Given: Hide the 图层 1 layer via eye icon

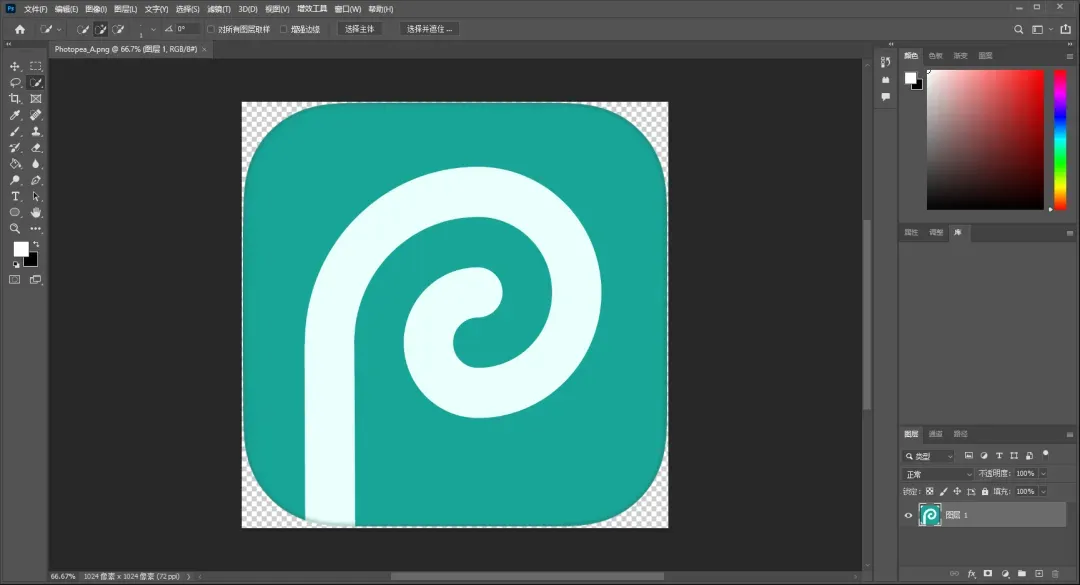Looking at the screenshot, I should 908,515.
